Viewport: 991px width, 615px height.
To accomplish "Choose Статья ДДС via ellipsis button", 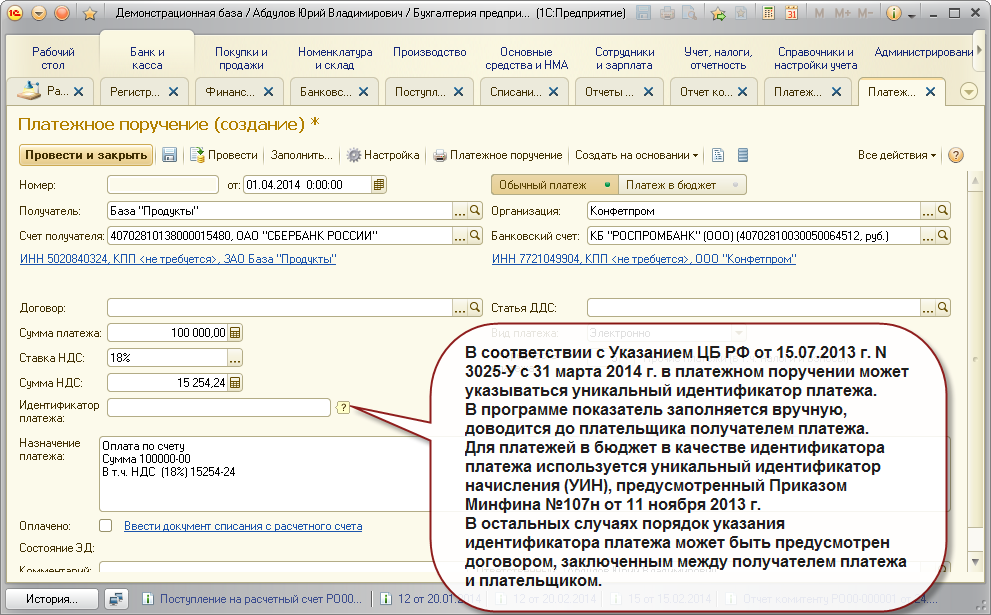I will (928, 308).
